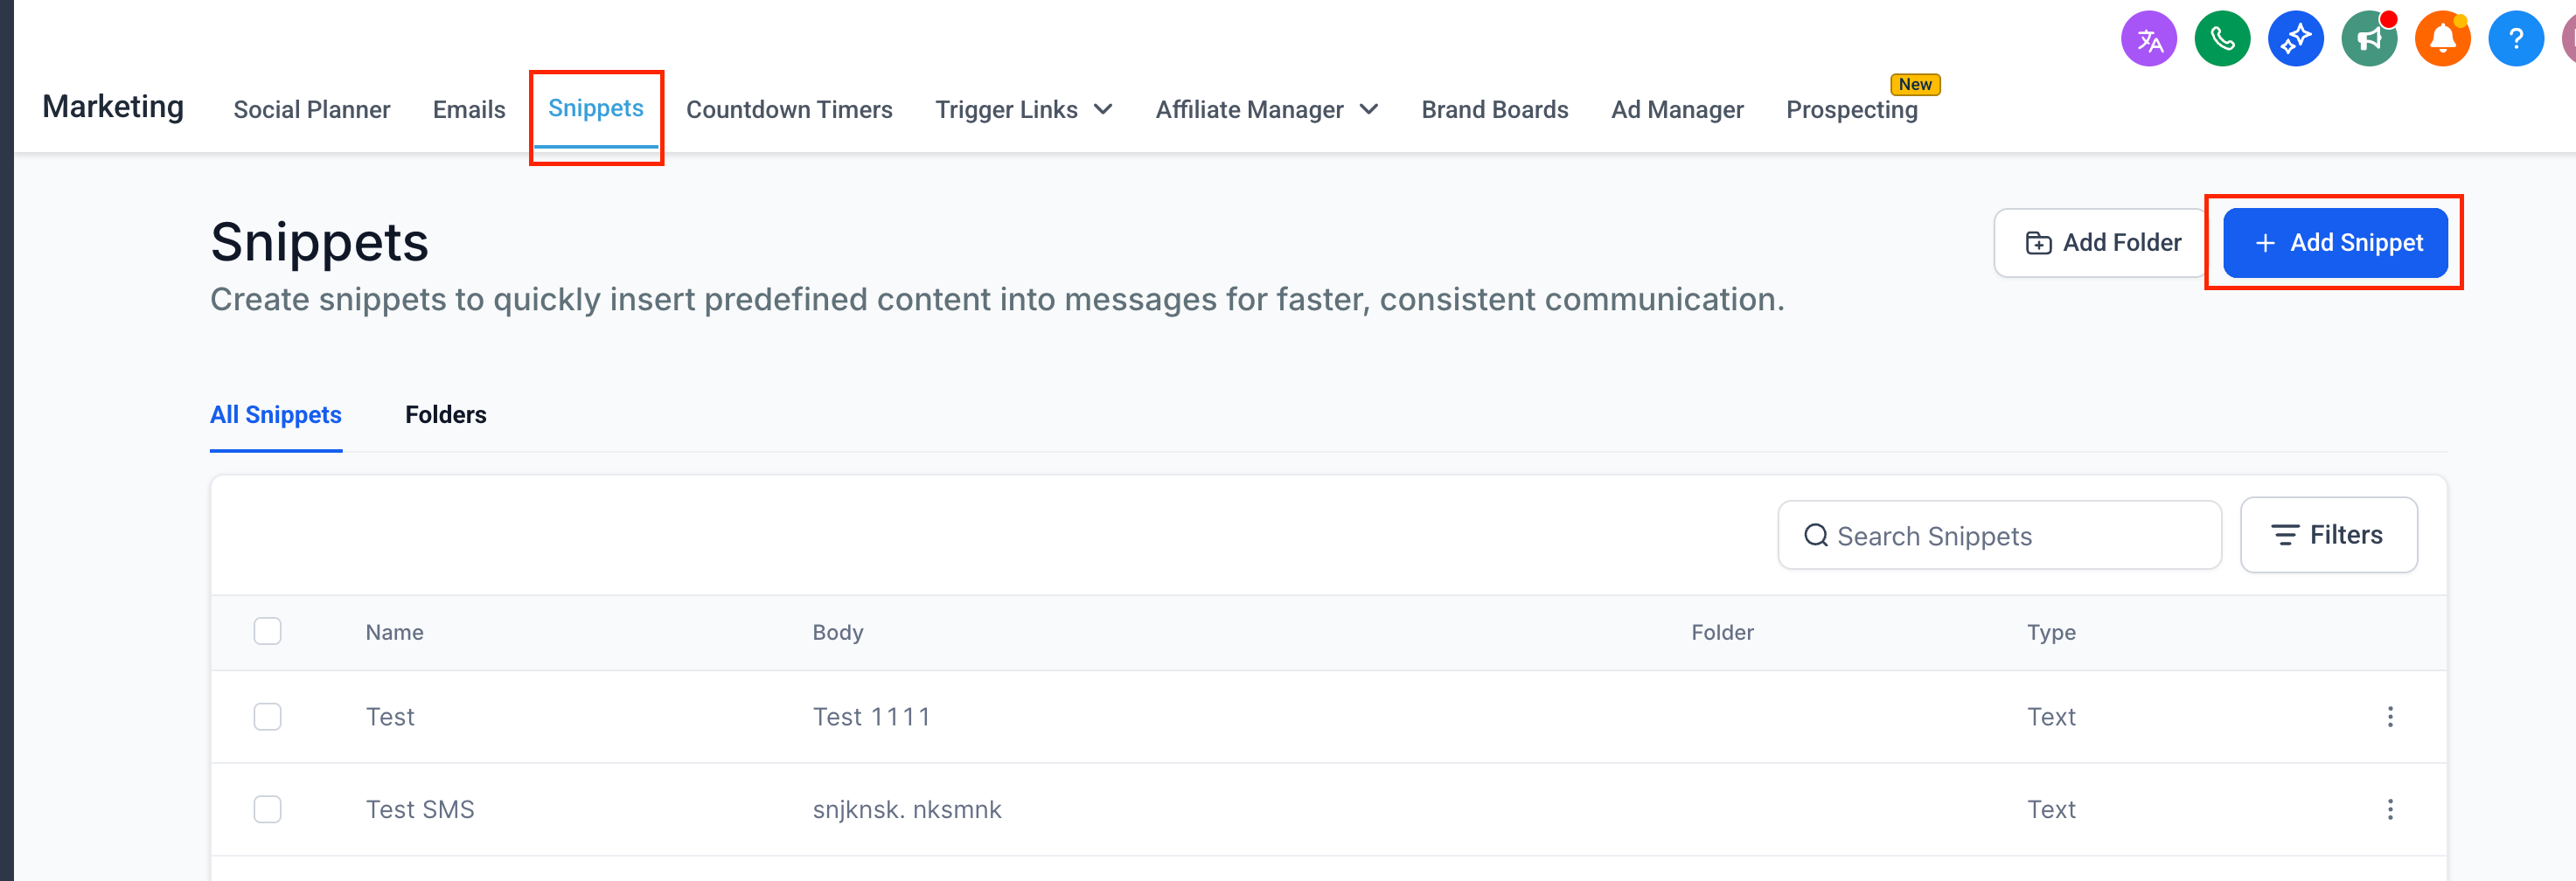This screenshot has height=881, width=2576.
Task: Click the Add Folder button
Action: pos(2102,243)
